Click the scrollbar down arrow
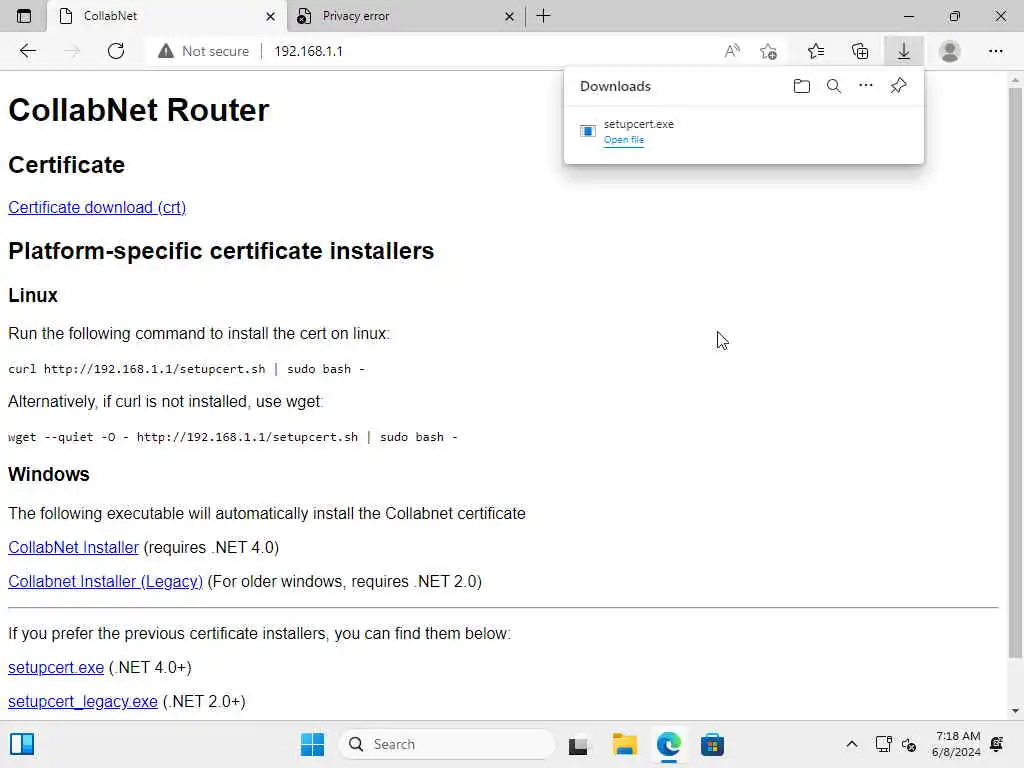 1014,711
